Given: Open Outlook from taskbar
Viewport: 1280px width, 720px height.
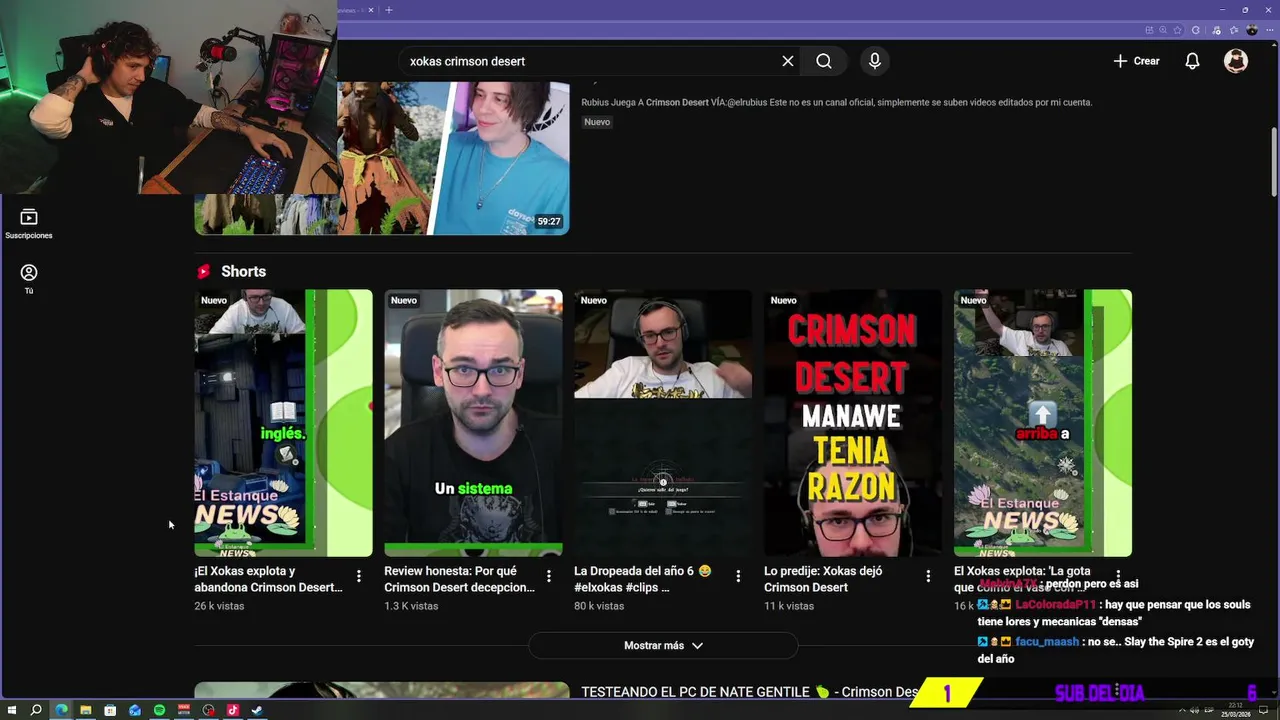Looking at the screenshot, I should (x=134, y=710).
